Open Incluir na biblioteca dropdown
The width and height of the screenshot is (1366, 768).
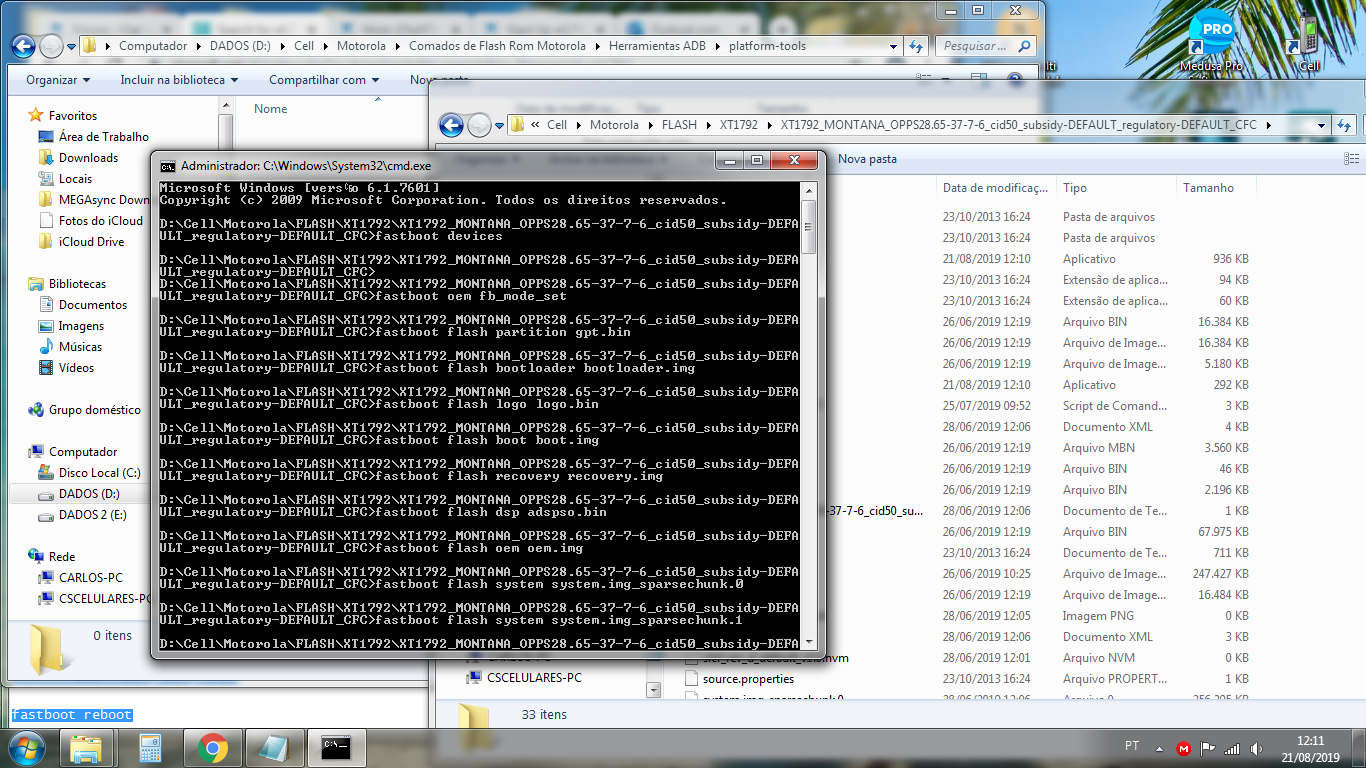pos(179,80)
